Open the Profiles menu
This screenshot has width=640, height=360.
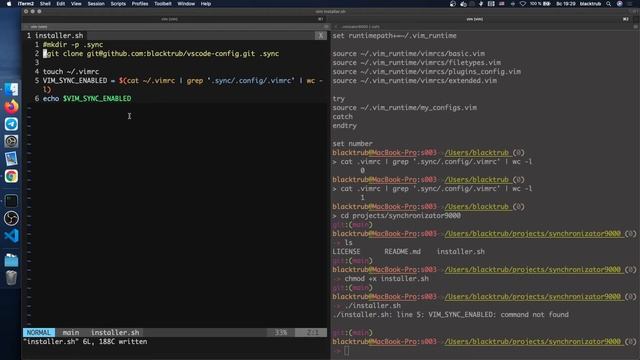click(140, 4)
